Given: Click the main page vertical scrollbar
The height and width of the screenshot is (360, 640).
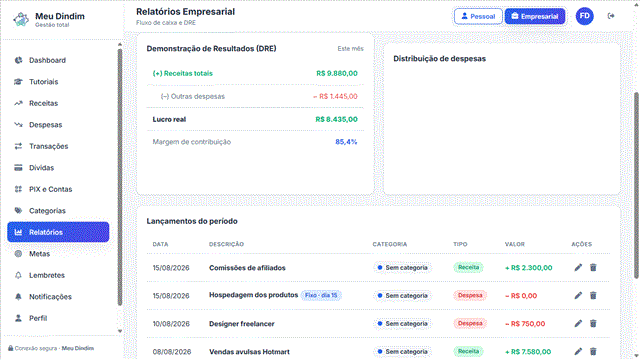Looking at the screenshot, I should tap(636, 186).
